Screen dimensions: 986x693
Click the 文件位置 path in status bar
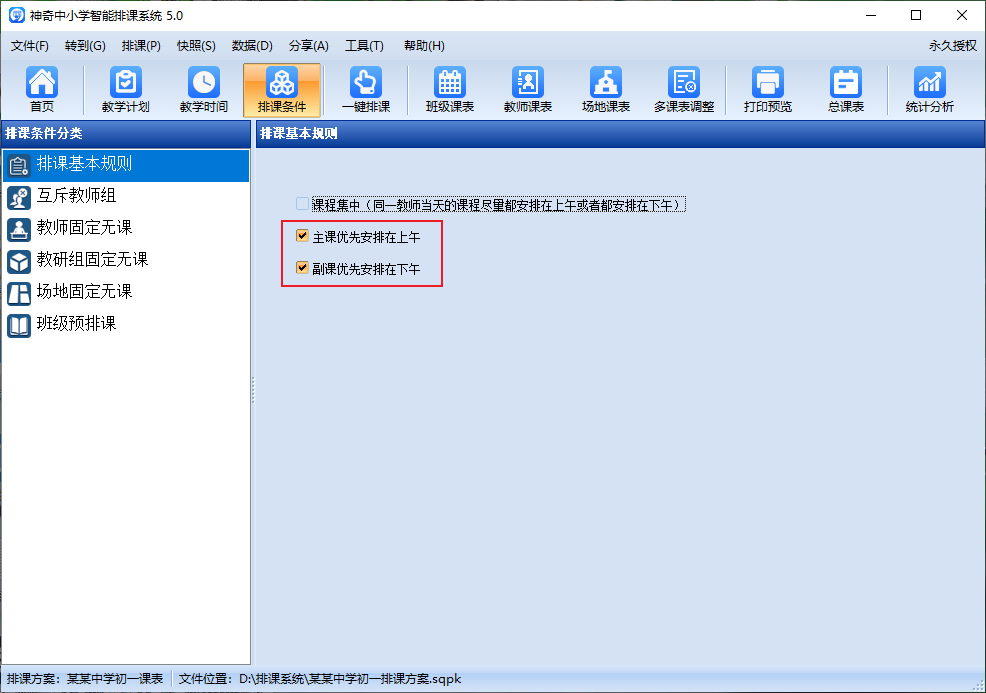319,679
